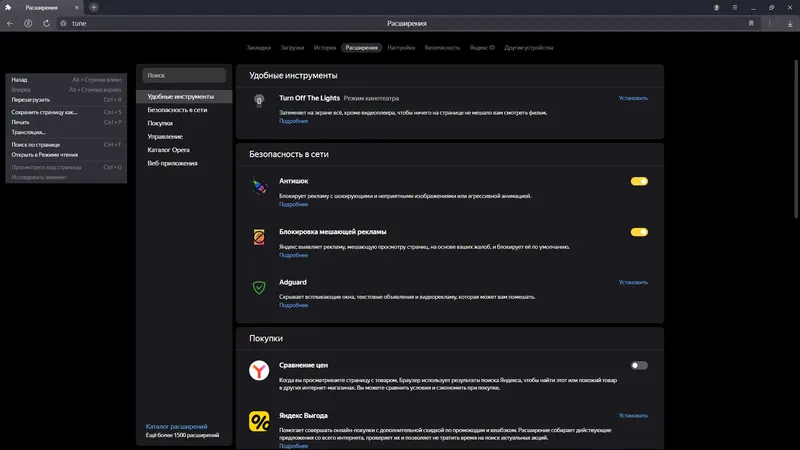Disable the Антишок toggle

[x=639, y=181]
